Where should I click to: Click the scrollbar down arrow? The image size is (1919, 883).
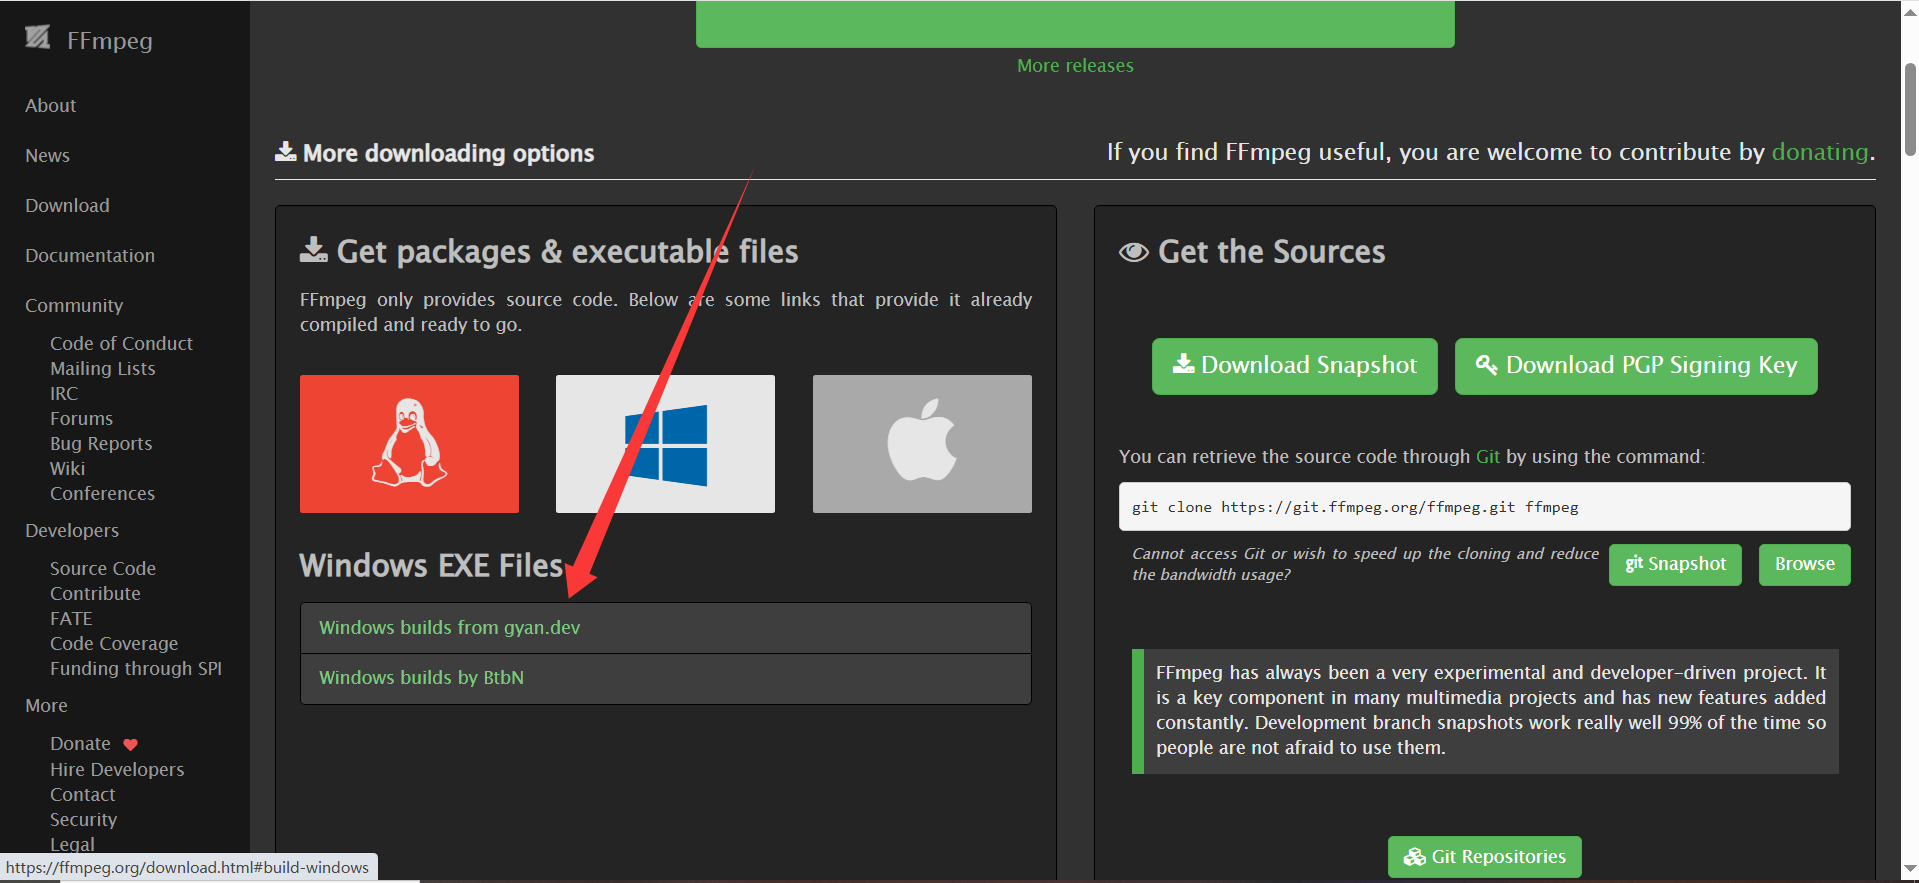pos(1910,870)
